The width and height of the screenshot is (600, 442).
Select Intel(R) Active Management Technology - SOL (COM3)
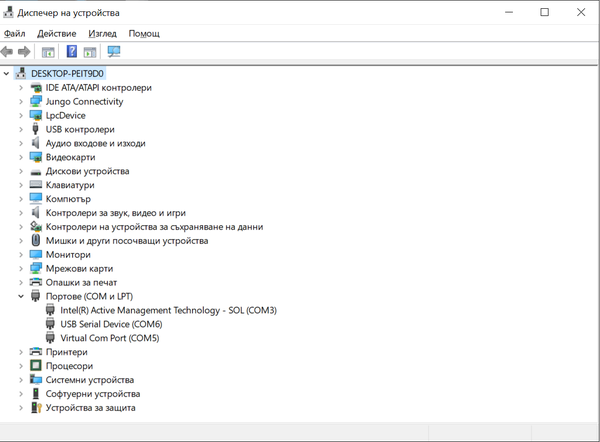click(x=168, y=310)
